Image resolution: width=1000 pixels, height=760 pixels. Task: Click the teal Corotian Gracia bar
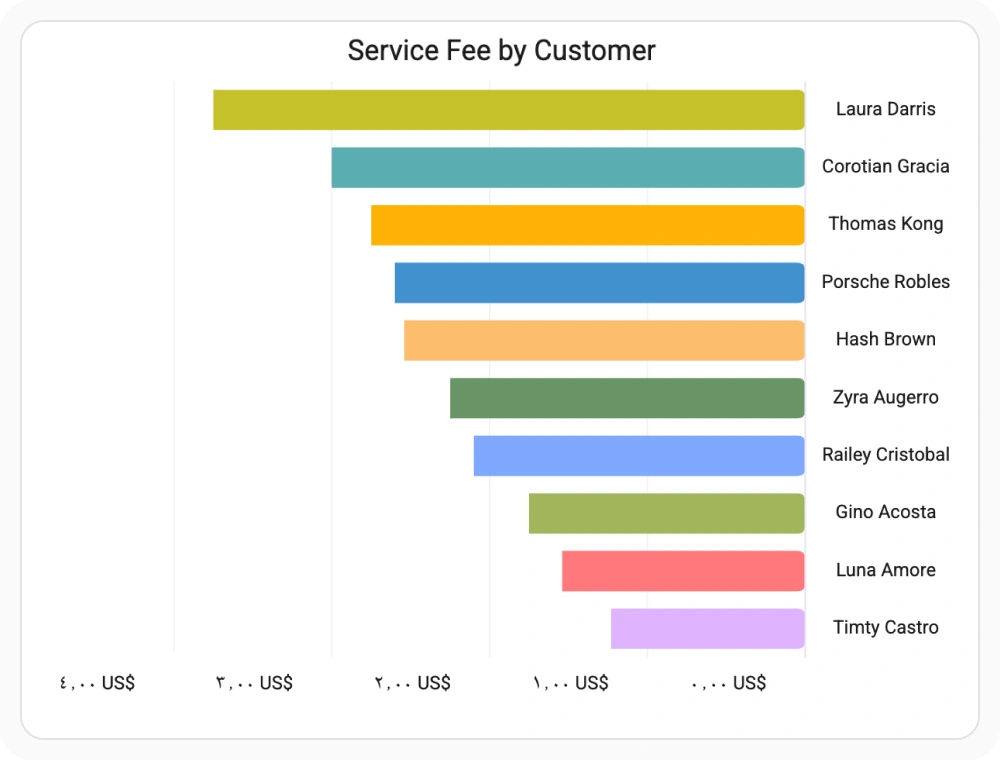(568, 168)
